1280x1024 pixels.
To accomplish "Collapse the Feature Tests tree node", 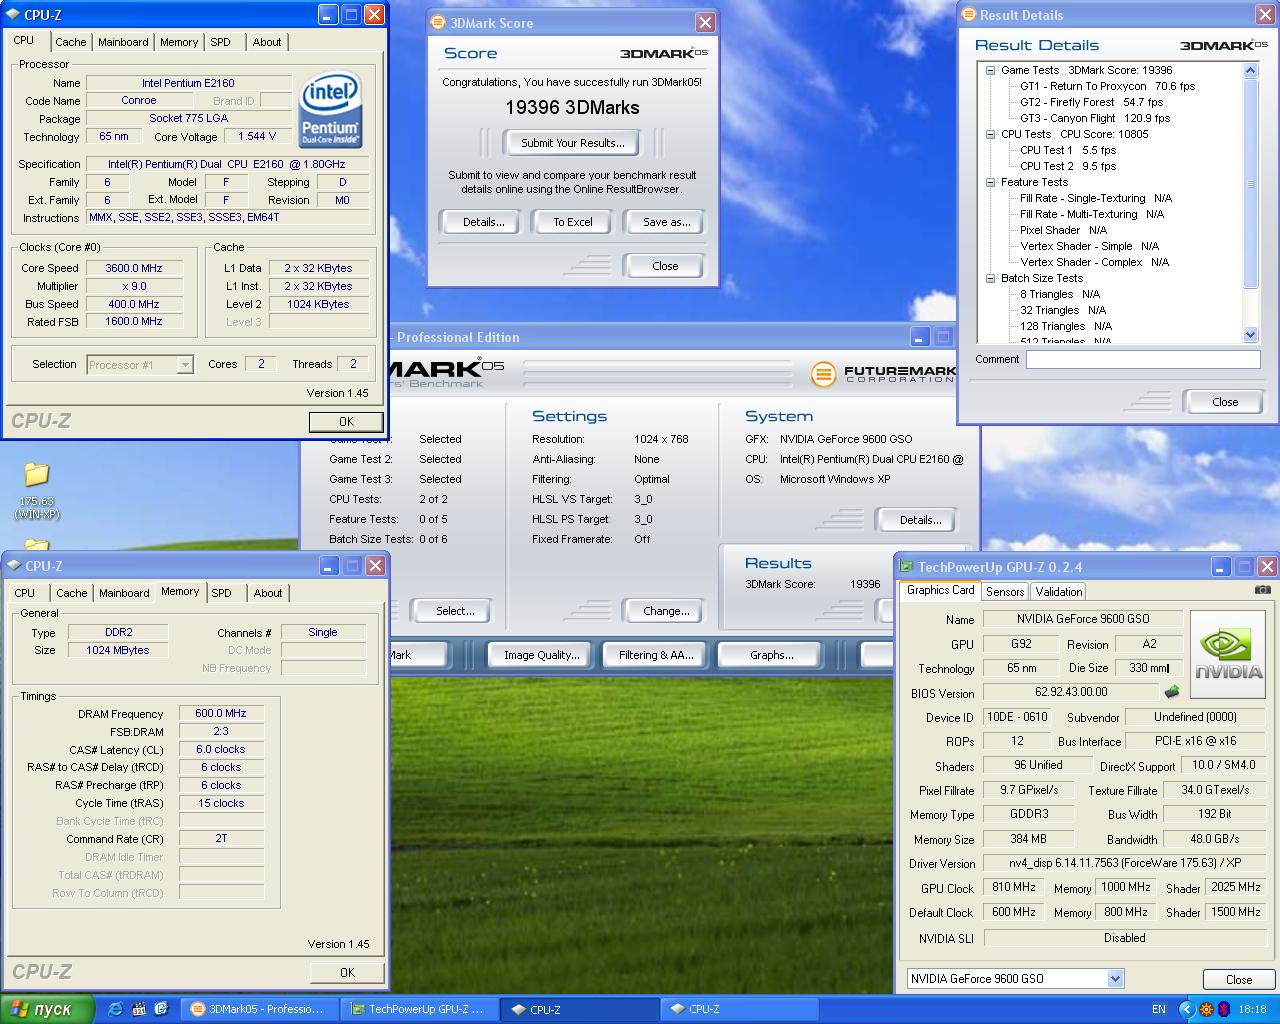I will click(x=991, y=182).
